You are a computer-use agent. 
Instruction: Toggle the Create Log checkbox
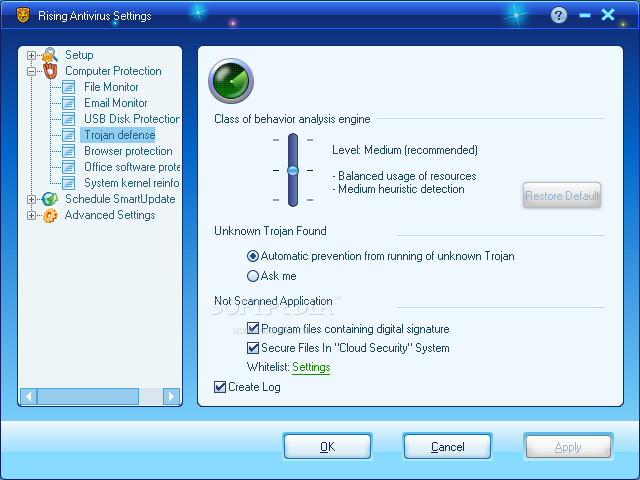click(x=220, y=387)
